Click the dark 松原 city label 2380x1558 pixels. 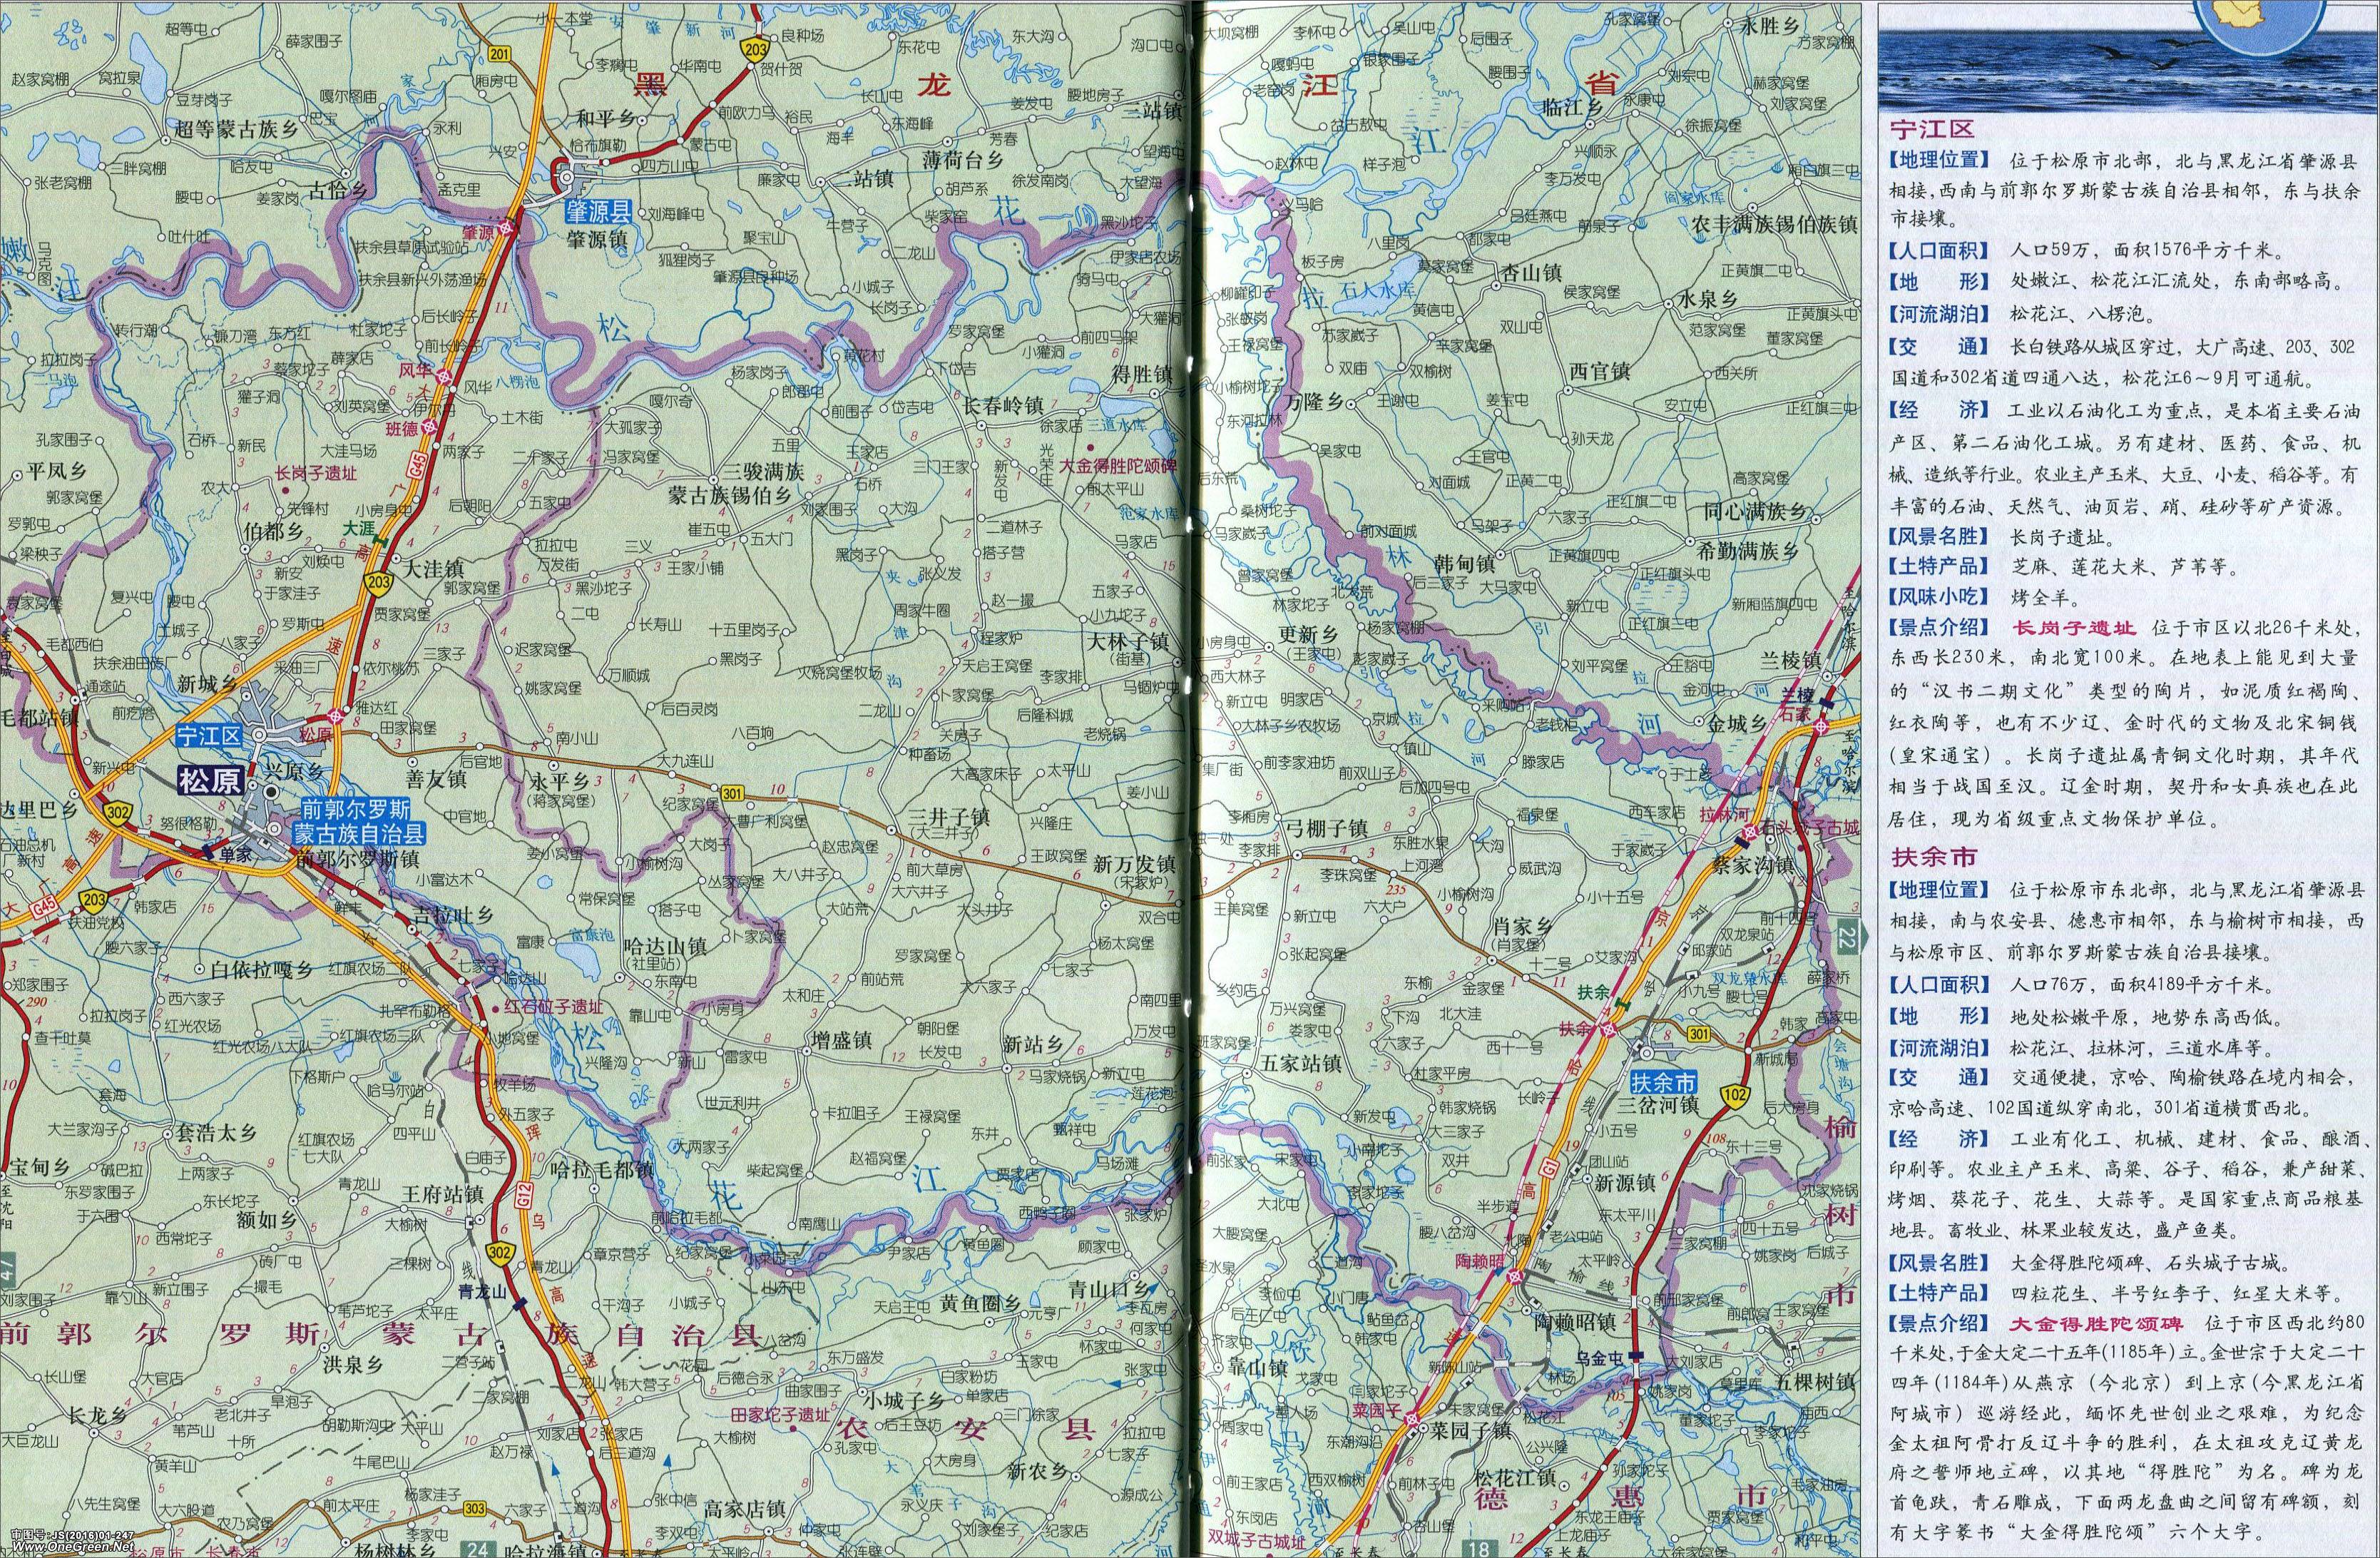click(x=210, y=780)
